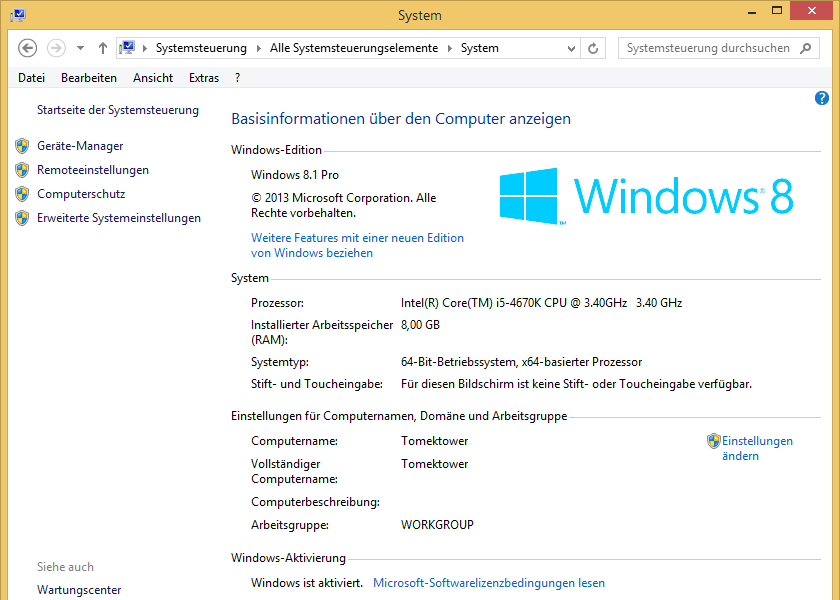Click the magnifier search icon

(805, 48)
